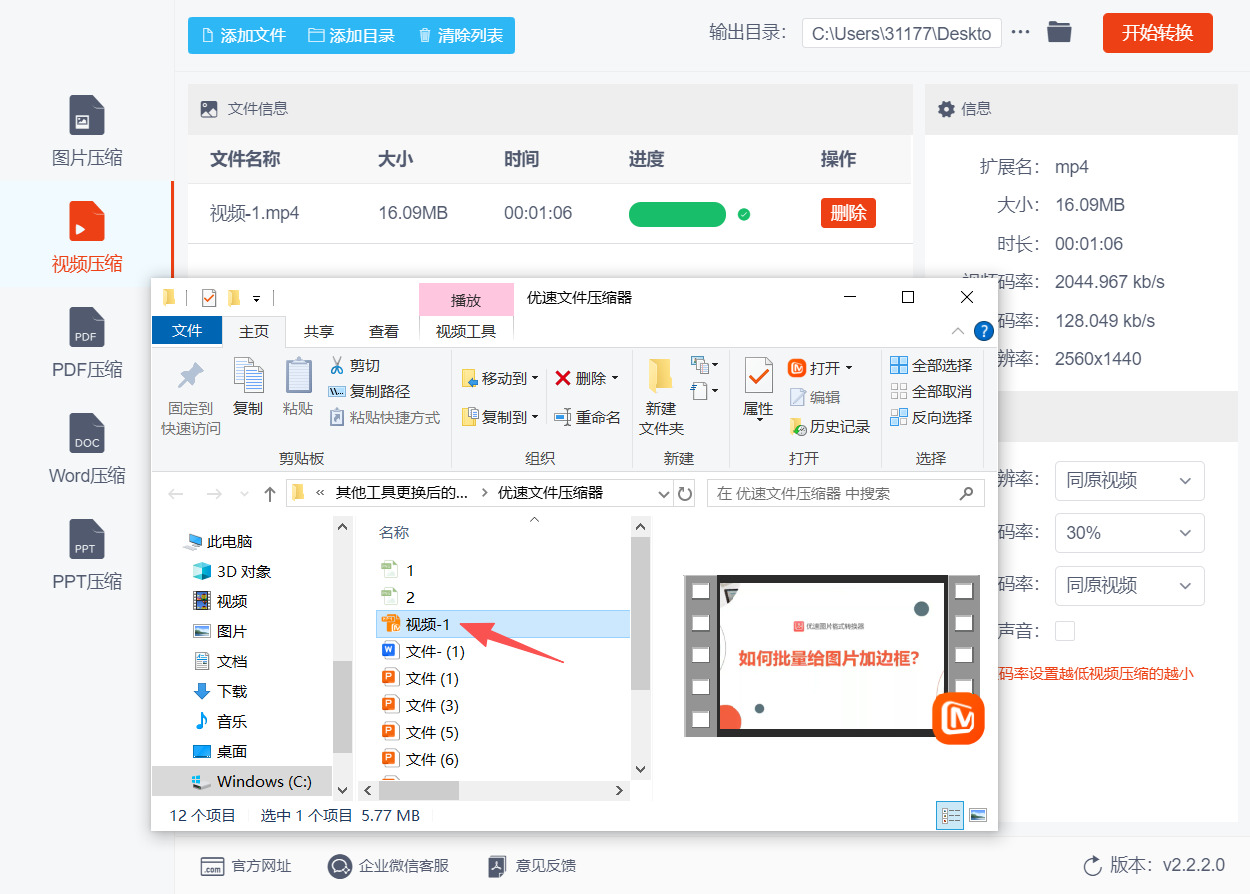Click 反向选择 invert selection

click(931, 417)
